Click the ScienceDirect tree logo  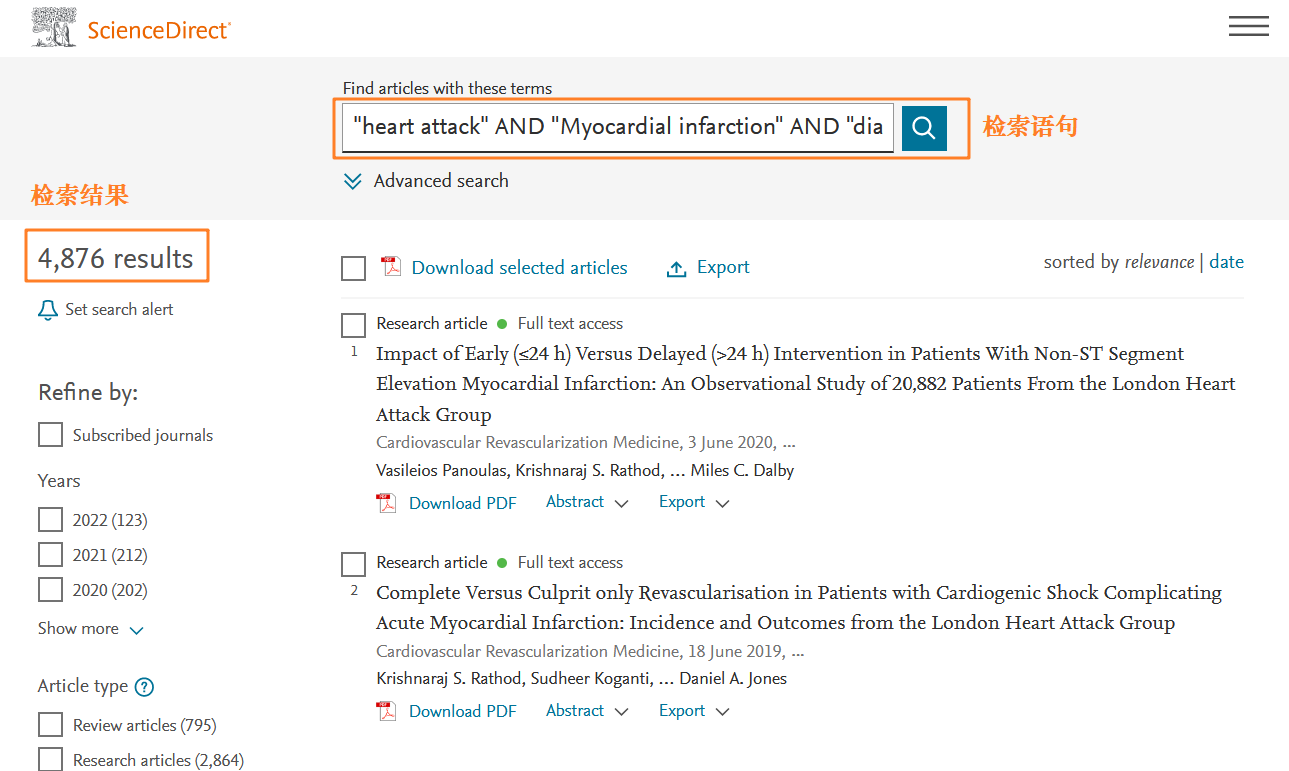coord(54,28)
